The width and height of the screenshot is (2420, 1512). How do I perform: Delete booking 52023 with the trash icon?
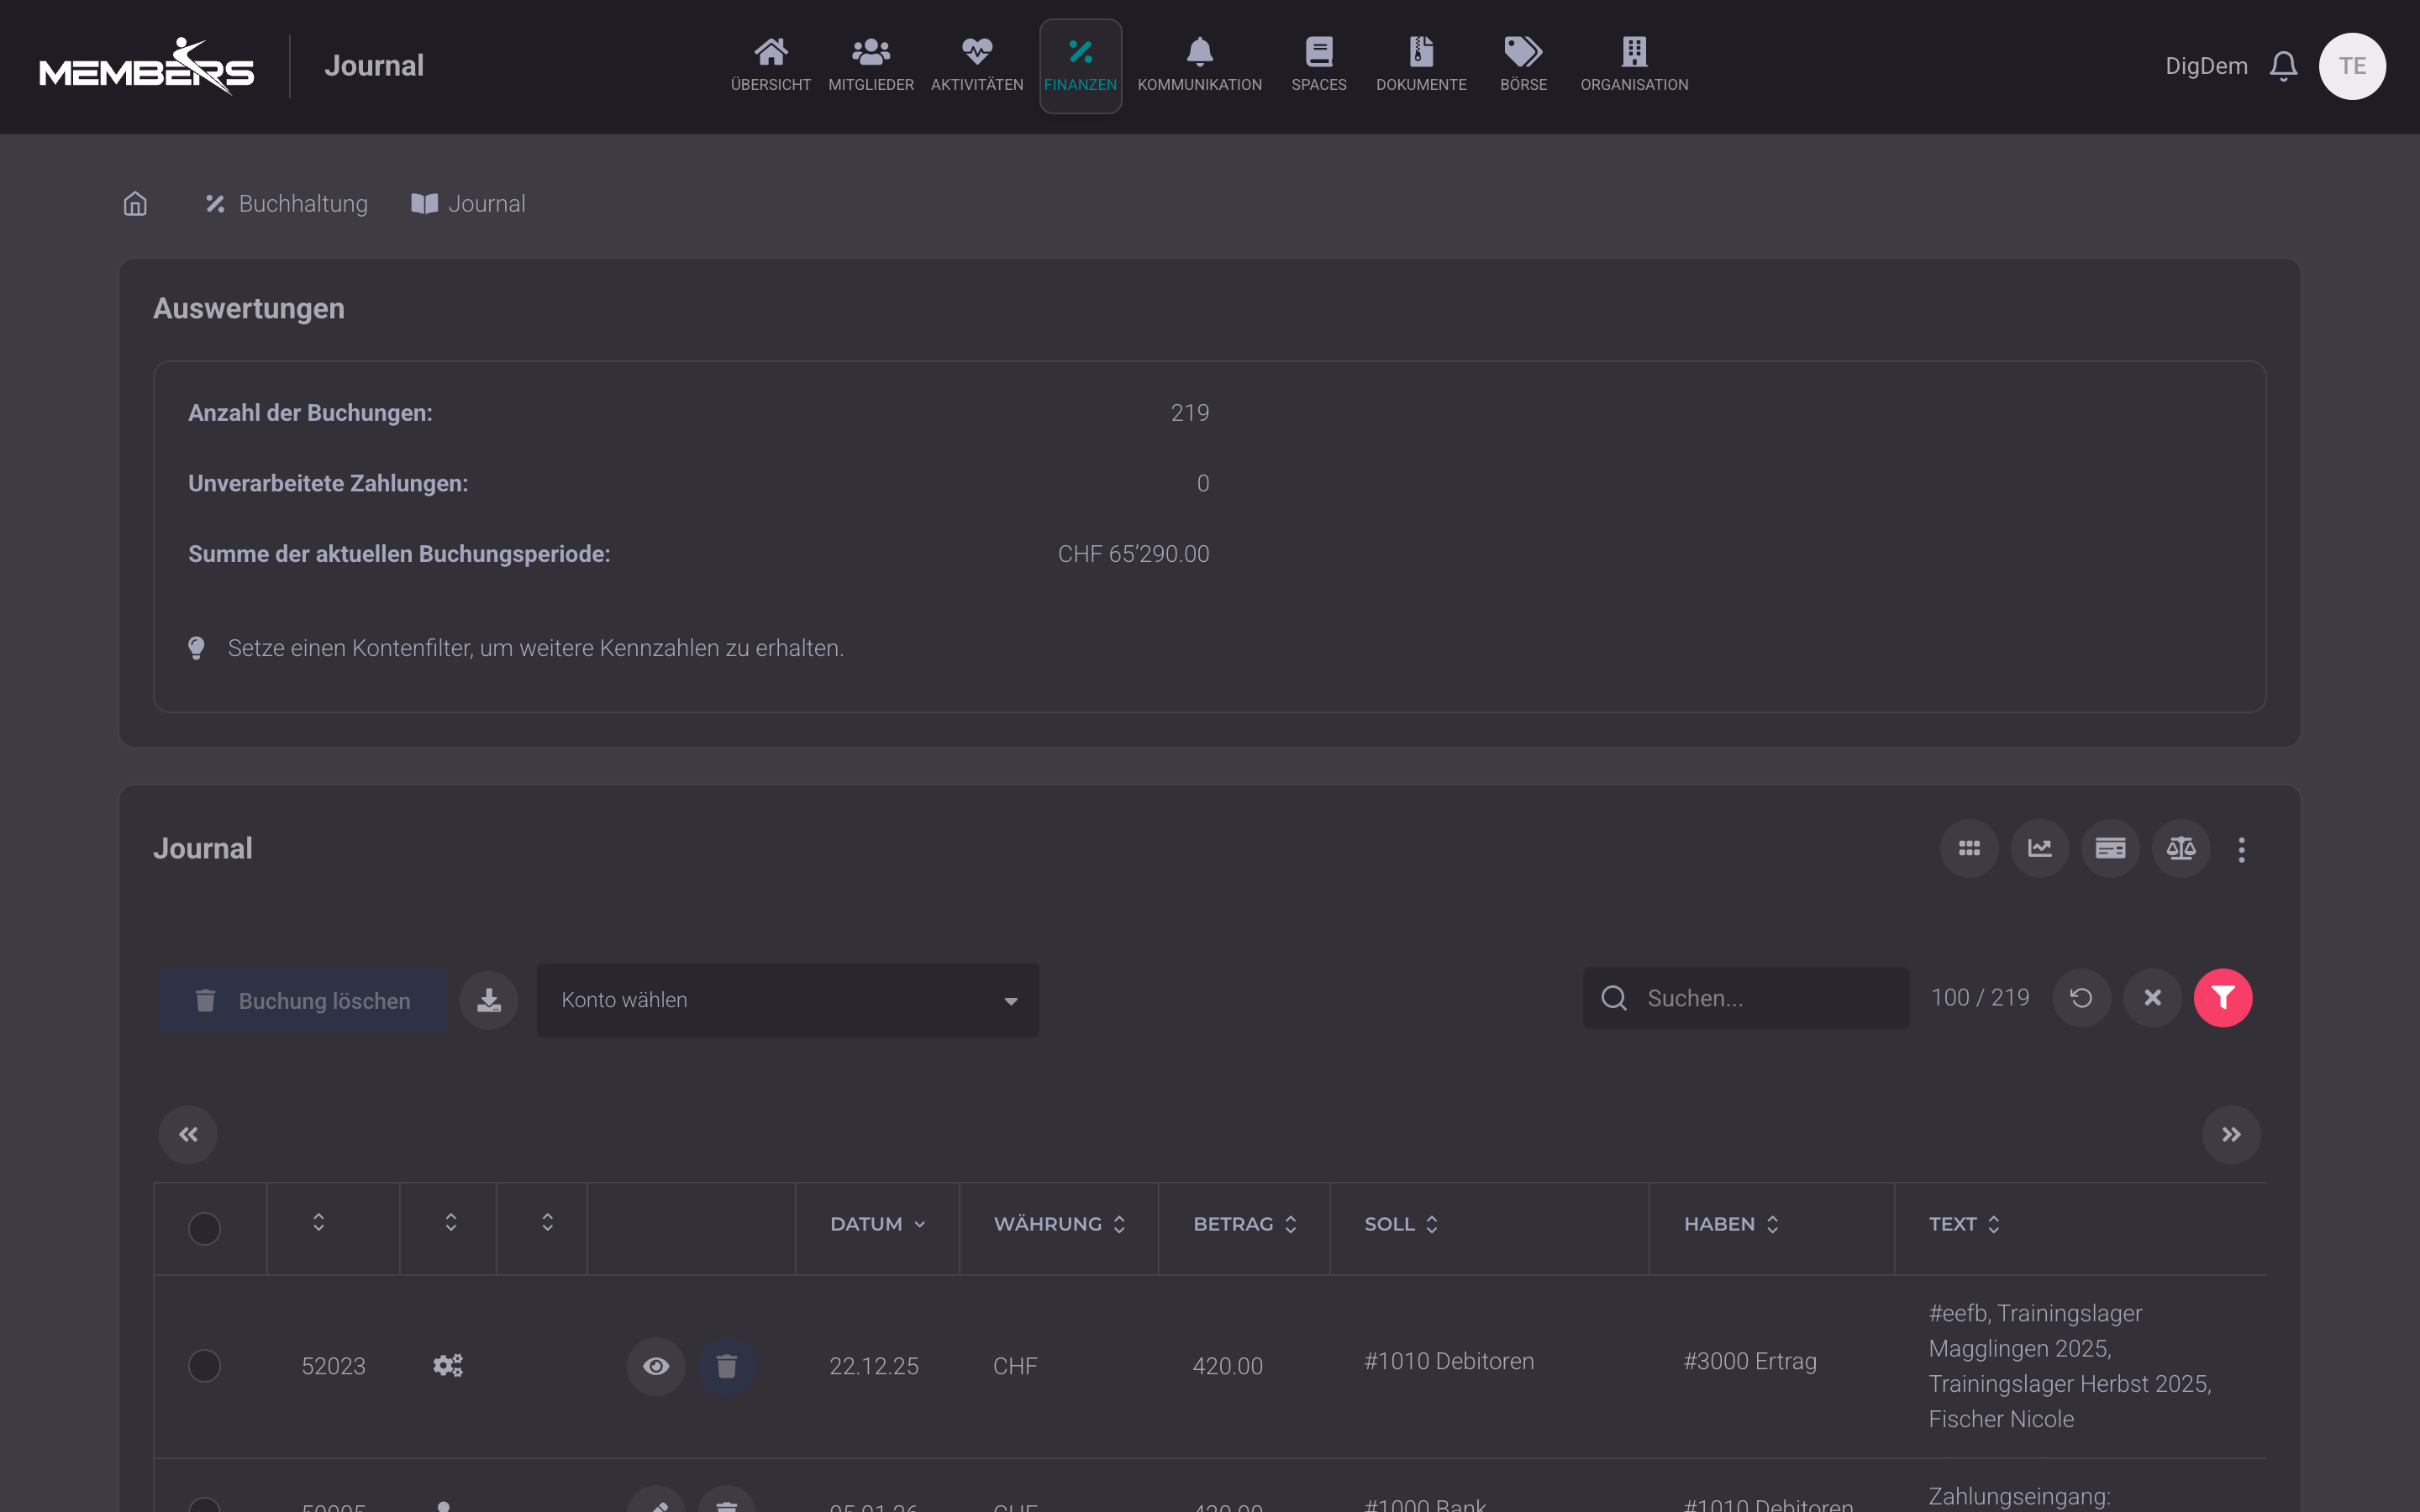tap(727, 1366)
